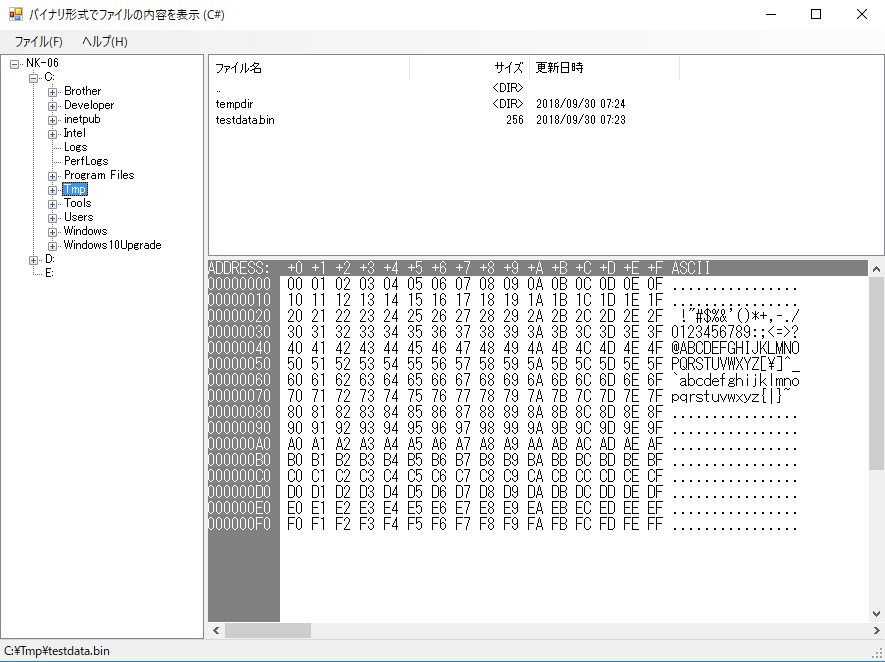This screenshot has height=662, width=885.
Task: Click the 2018/09/30 07:24 date cell
Action: [x=581, y=104]
